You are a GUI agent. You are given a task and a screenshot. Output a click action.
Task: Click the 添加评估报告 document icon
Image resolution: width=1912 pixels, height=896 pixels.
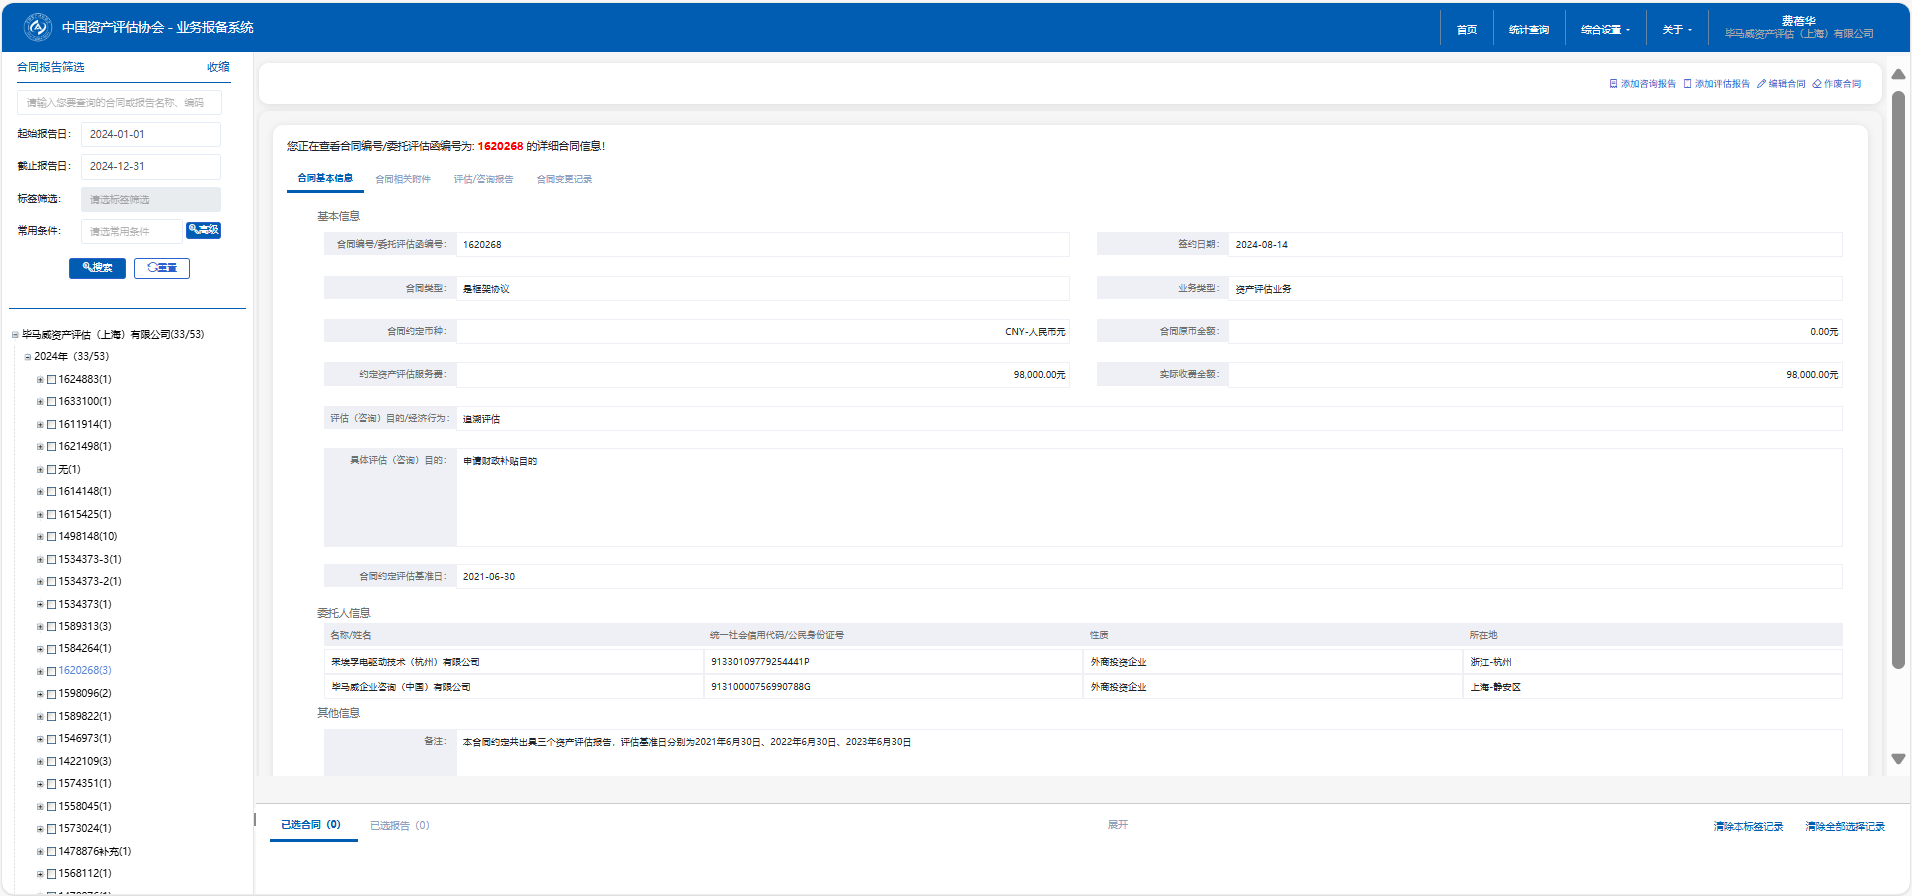point(1688,84)
